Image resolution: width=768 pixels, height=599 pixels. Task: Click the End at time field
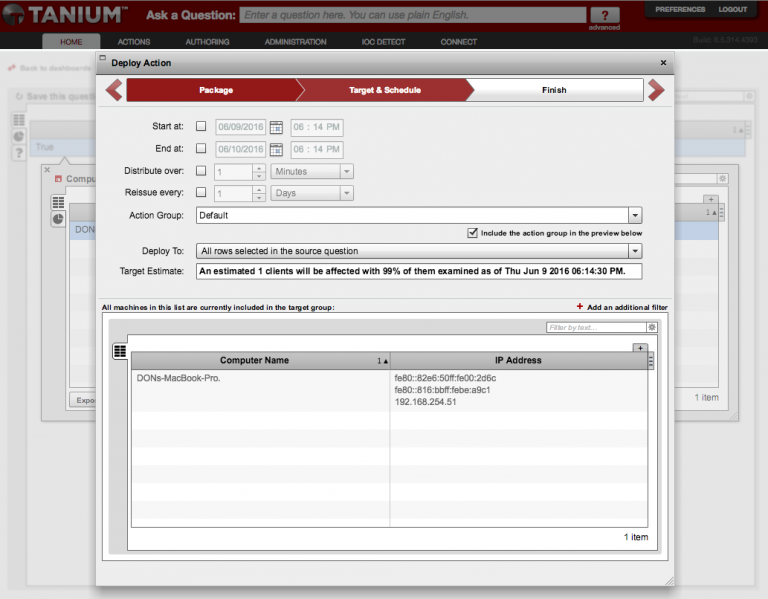(x=316, y=149)
